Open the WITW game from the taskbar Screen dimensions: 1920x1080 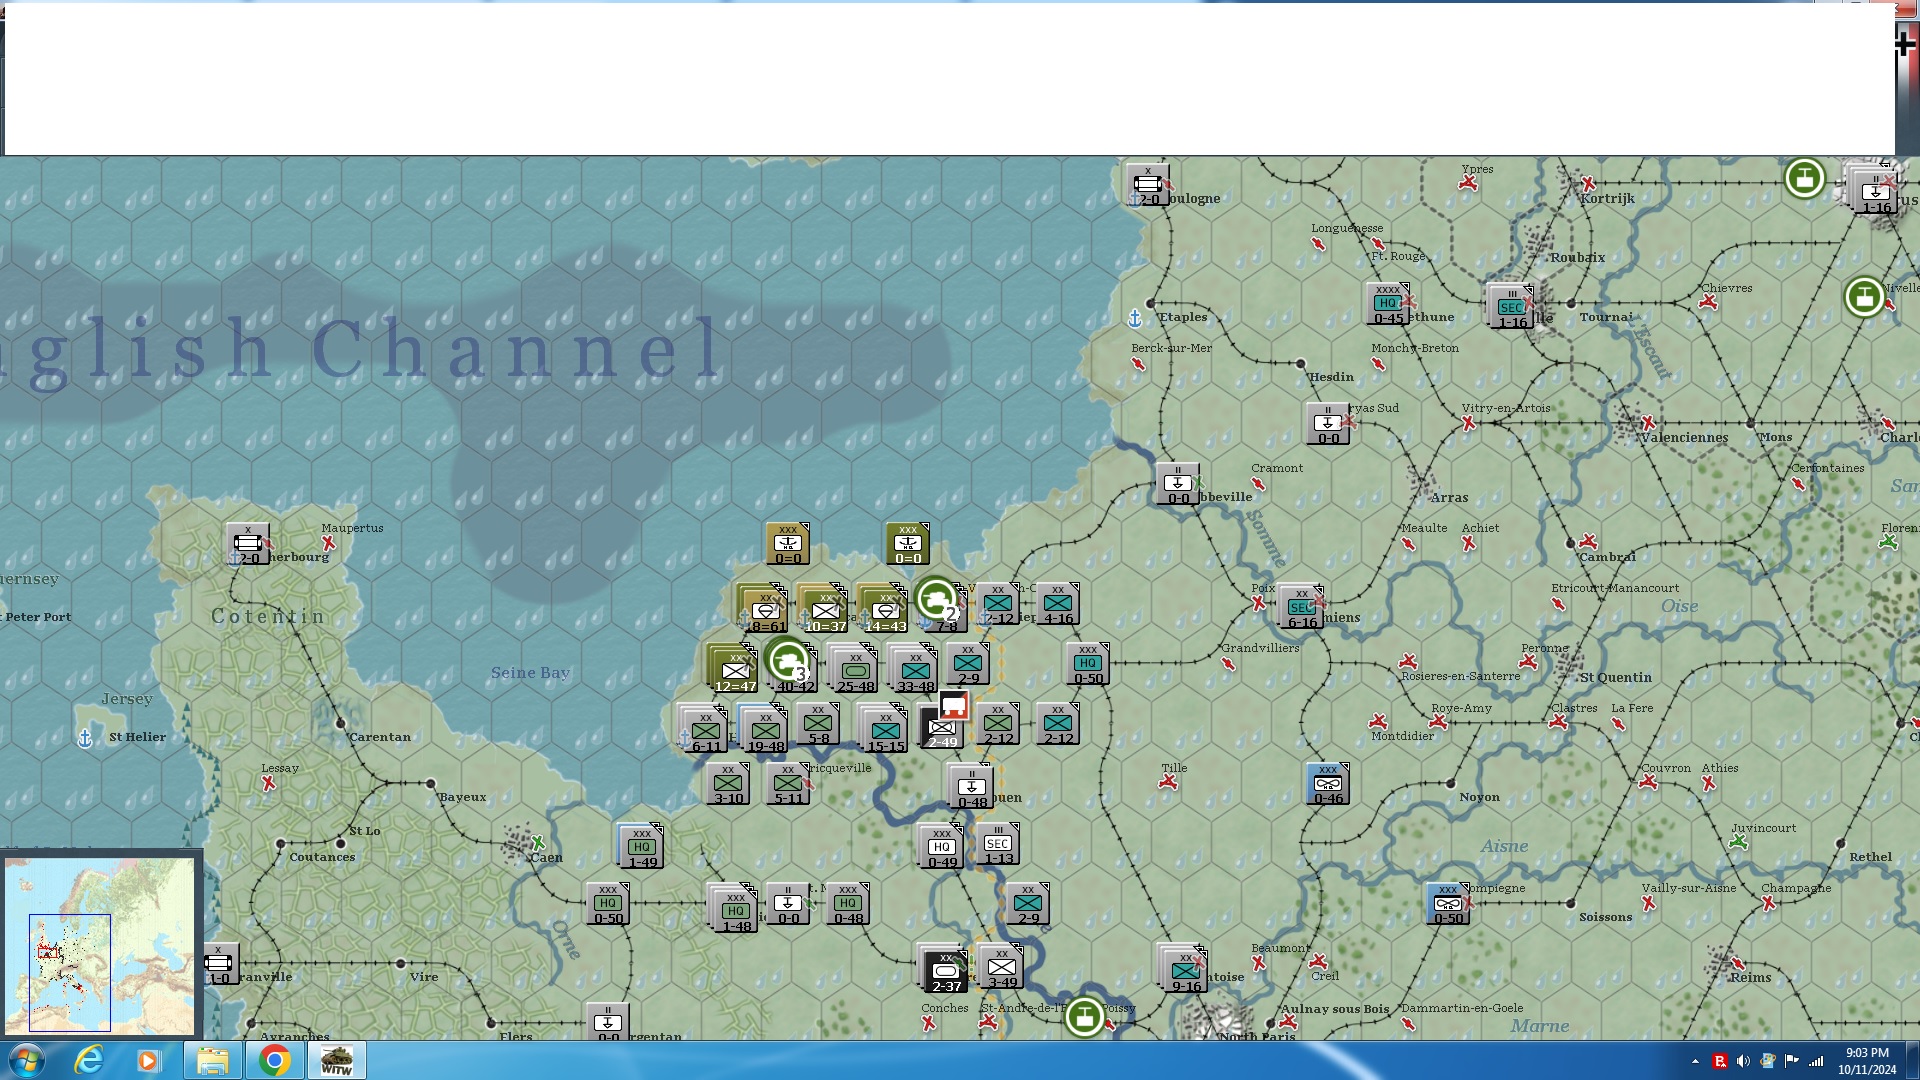[337, 1060]
